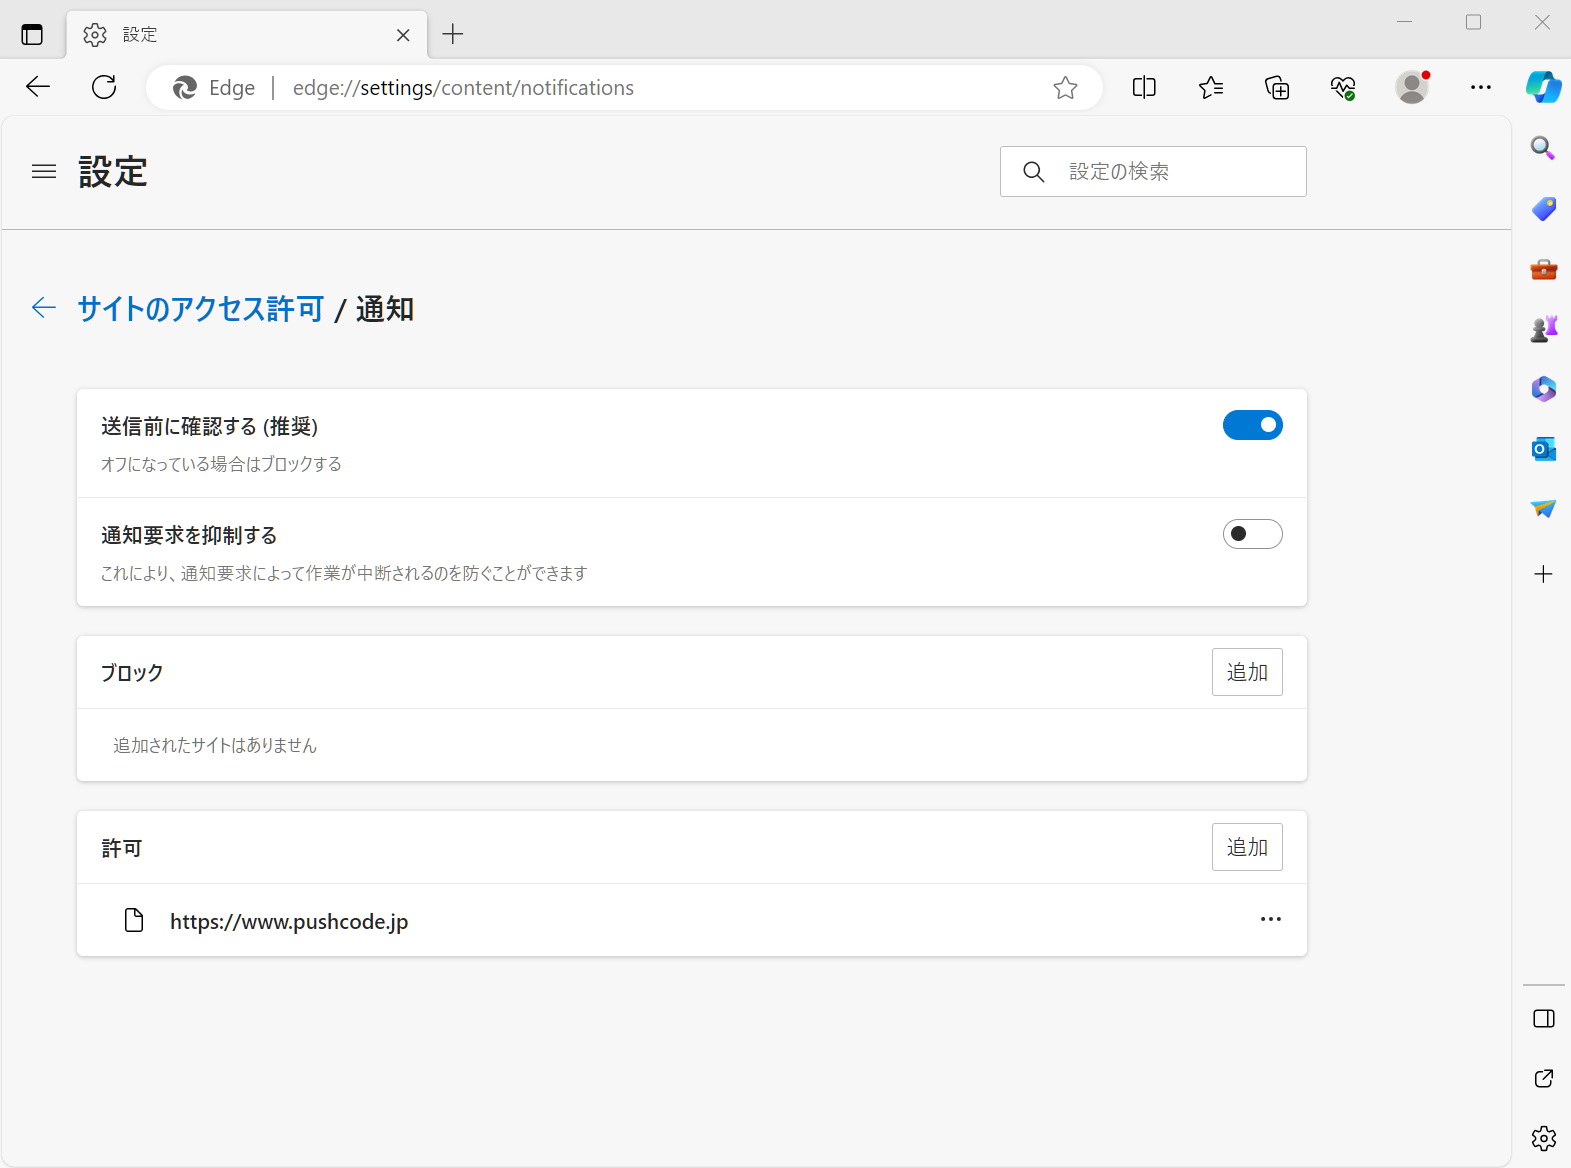Maximize the Edge window
Image resolution: width=1571 pixels, height=1168 pixels.
point(1473,22)
